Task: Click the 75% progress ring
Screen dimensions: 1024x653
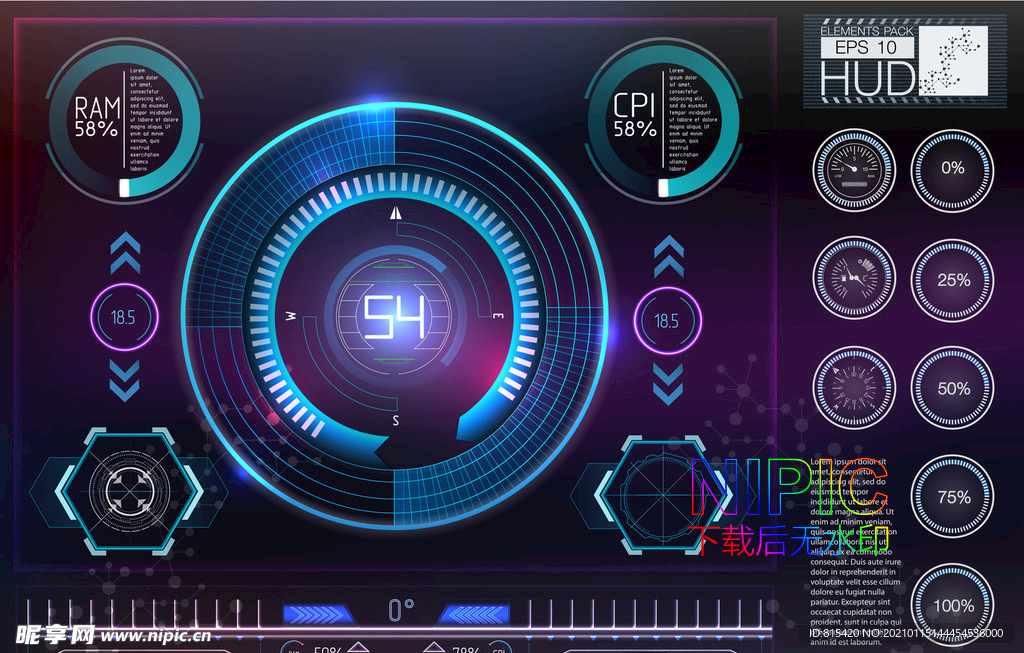Action: point(952,497)
